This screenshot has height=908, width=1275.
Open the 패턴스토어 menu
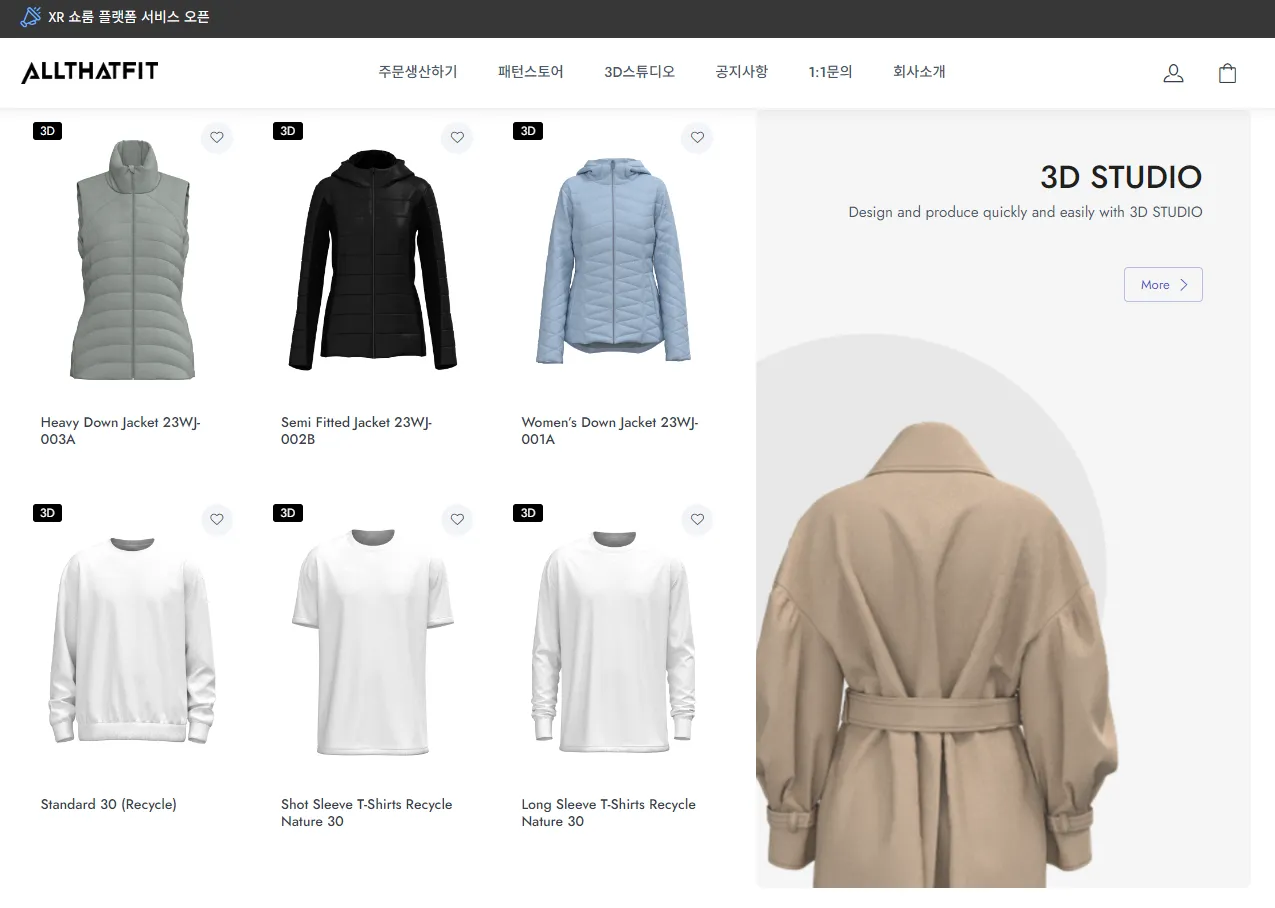point(531,72)
